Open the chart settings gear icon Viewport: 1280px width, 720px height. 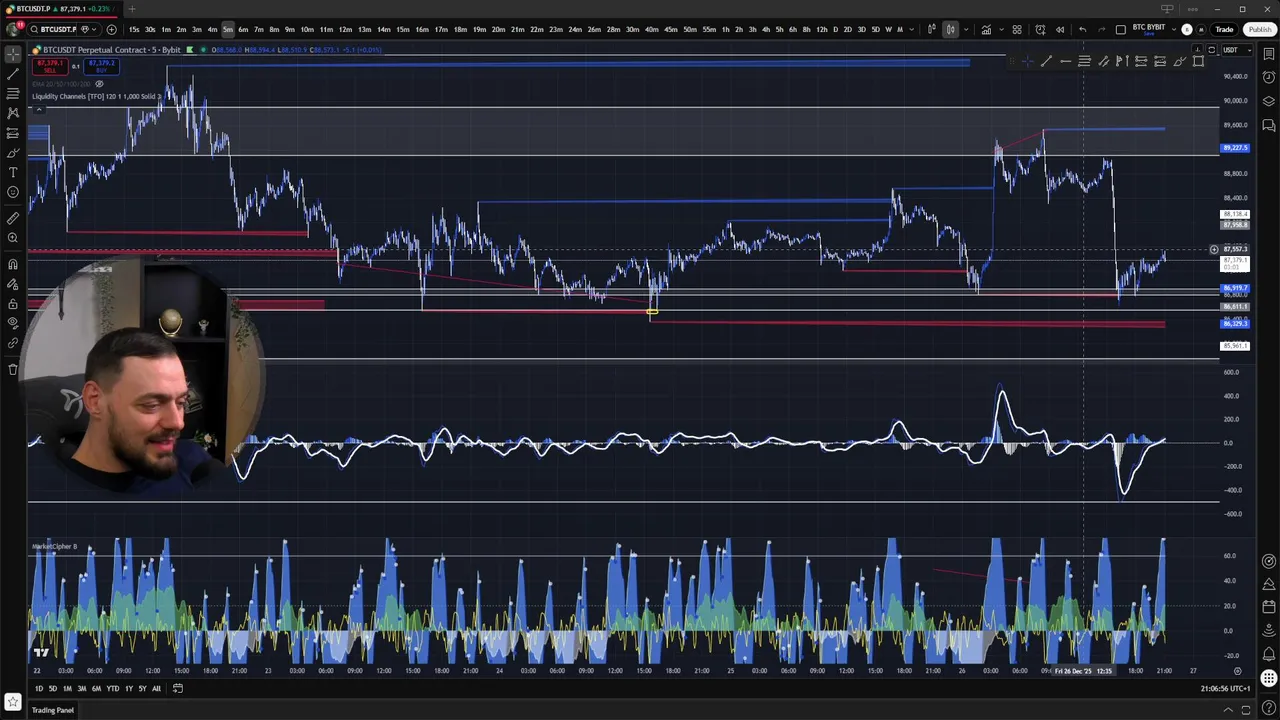(1237, 671)
